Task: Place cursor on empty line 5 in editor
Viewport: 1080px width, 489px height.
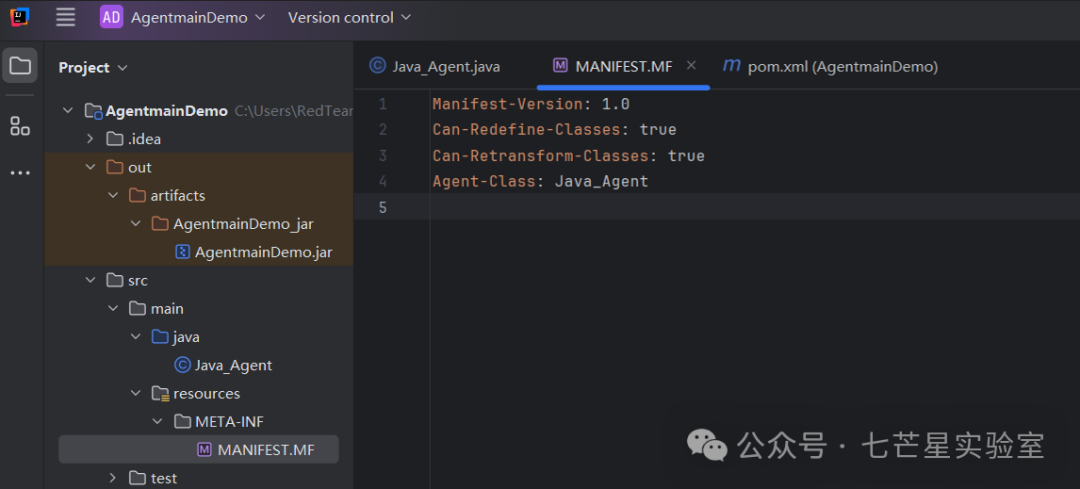Action: point(754,207)
